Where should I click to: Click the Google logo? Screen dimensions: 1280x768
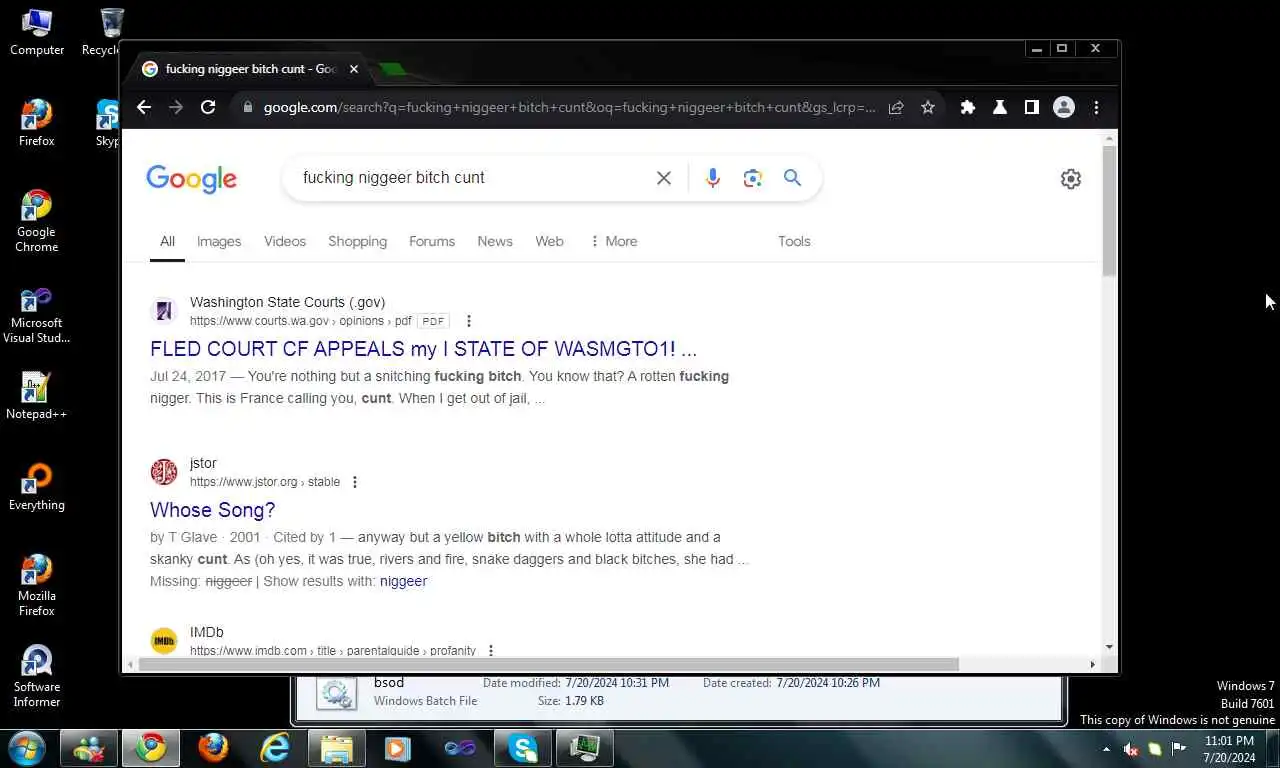[x=191, y=179]
